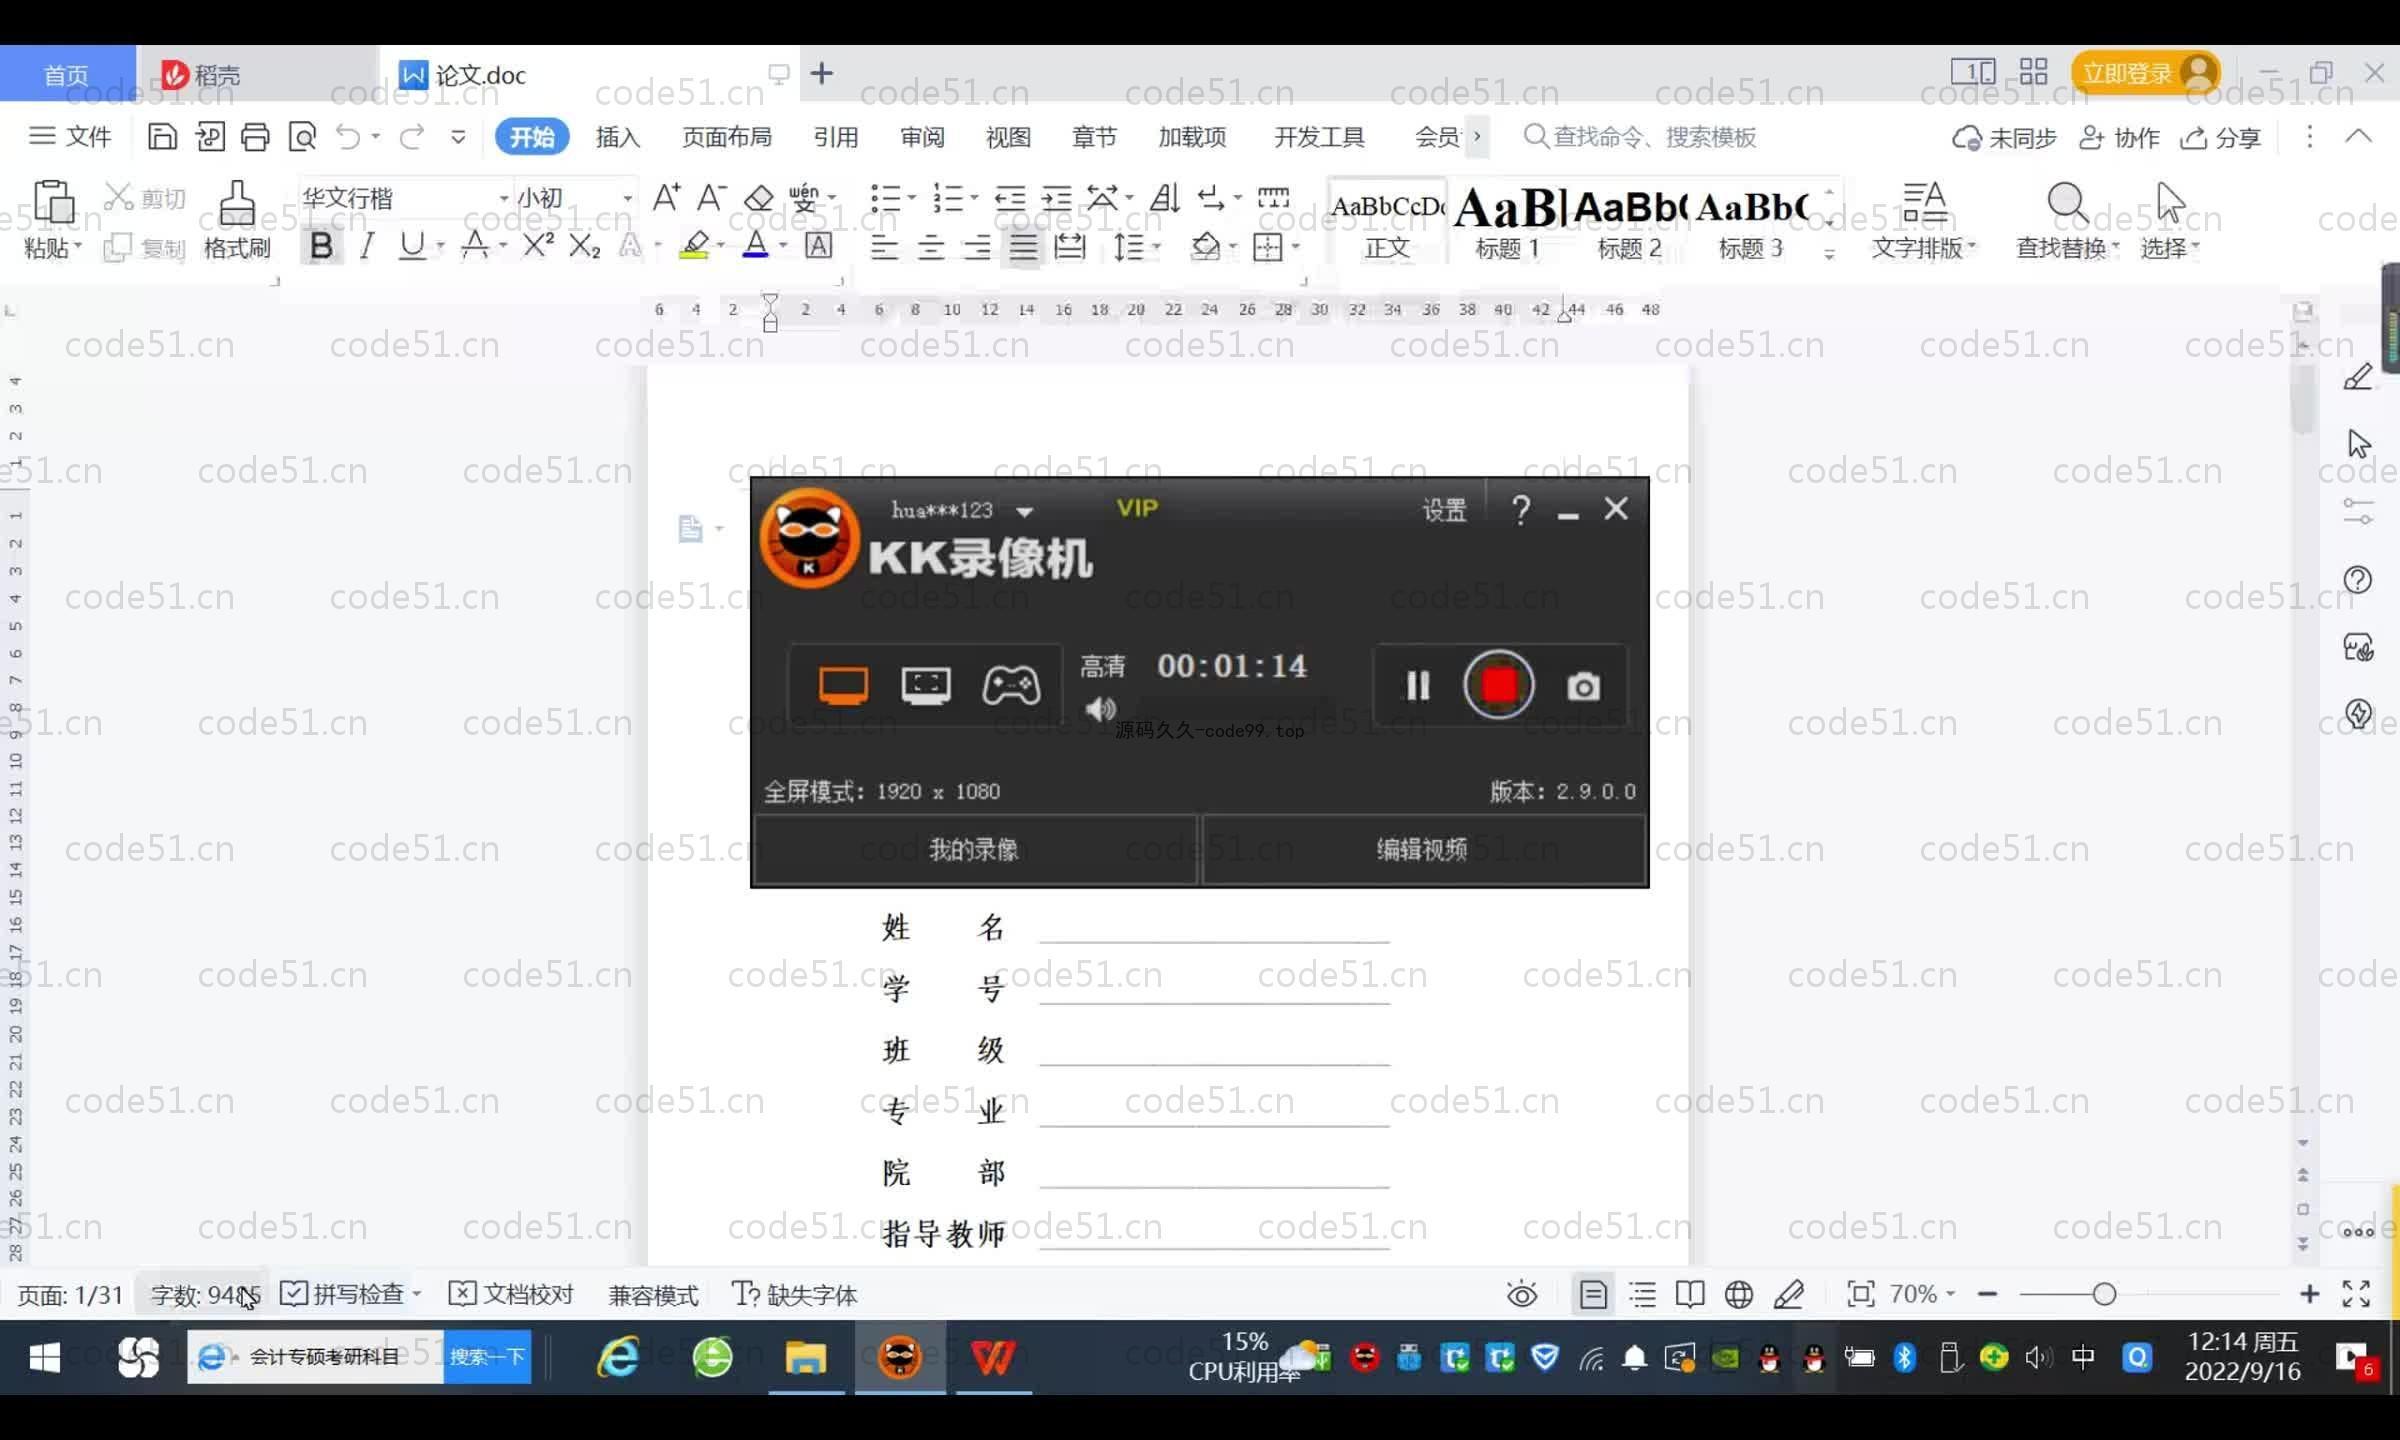Image resolution: width=2400 pixels, height=1440 pixels.
Task: Align paragraph text left
Action: click(884, 246)
